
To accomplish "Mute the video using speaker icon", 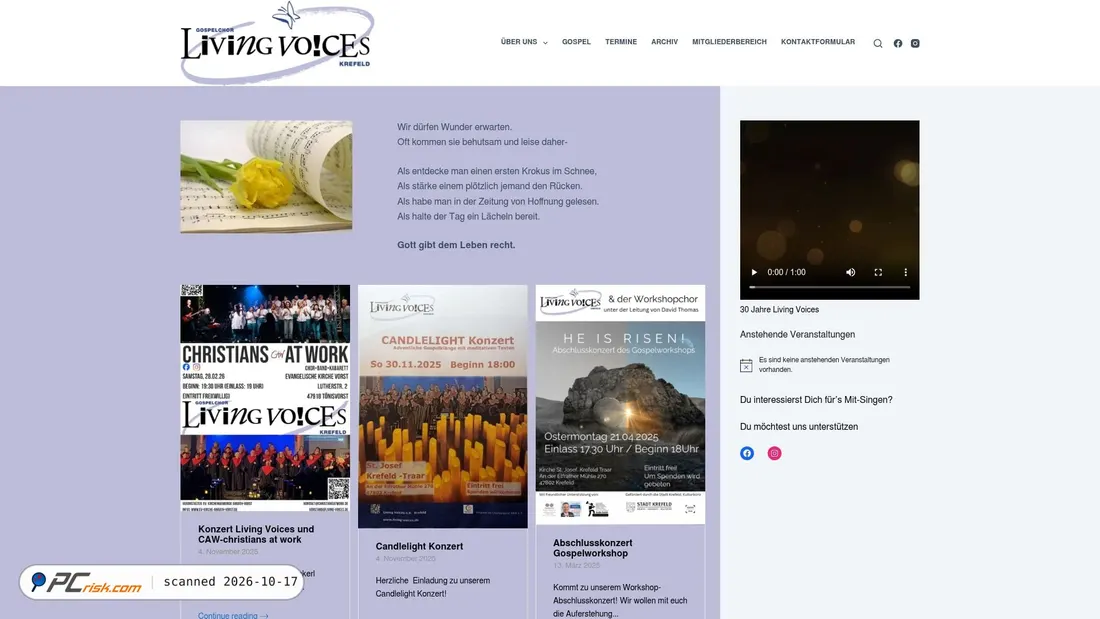I will [x=850, y=272].
